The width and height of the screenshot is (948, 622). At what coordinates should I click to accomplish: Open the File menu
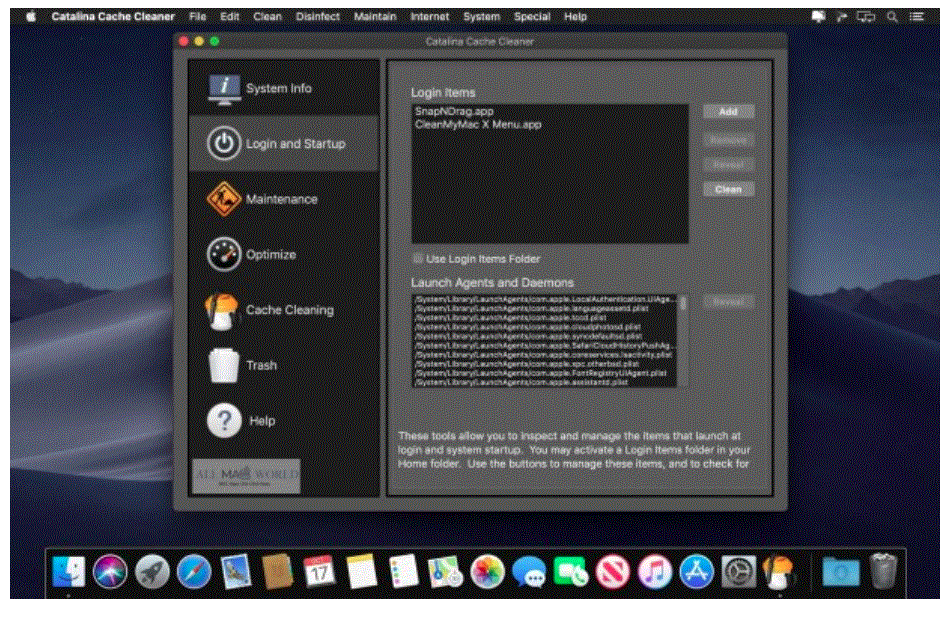[x=198, y=16]
